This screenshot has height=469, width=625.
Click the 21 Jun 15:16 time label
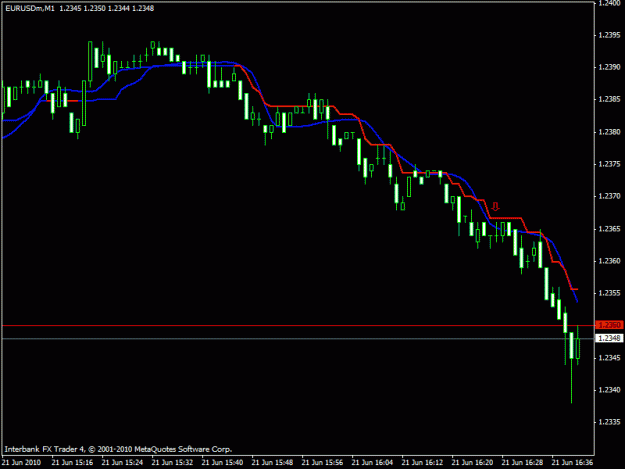coord(73,462)
